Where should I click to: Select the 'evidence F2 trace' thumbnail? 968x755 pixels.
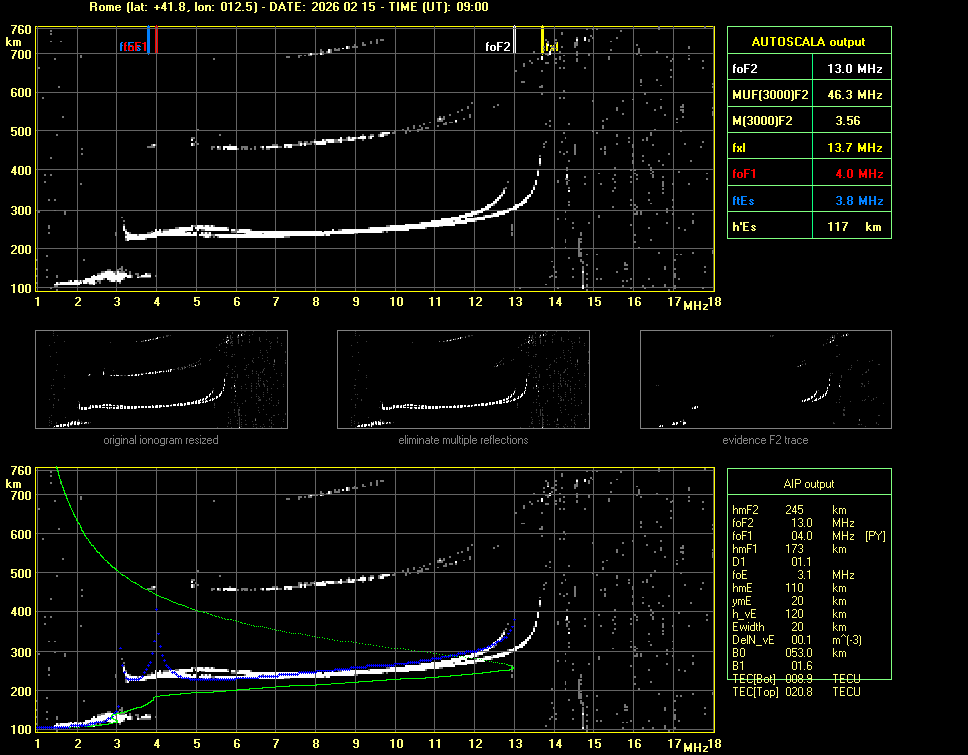pos(765,380)
